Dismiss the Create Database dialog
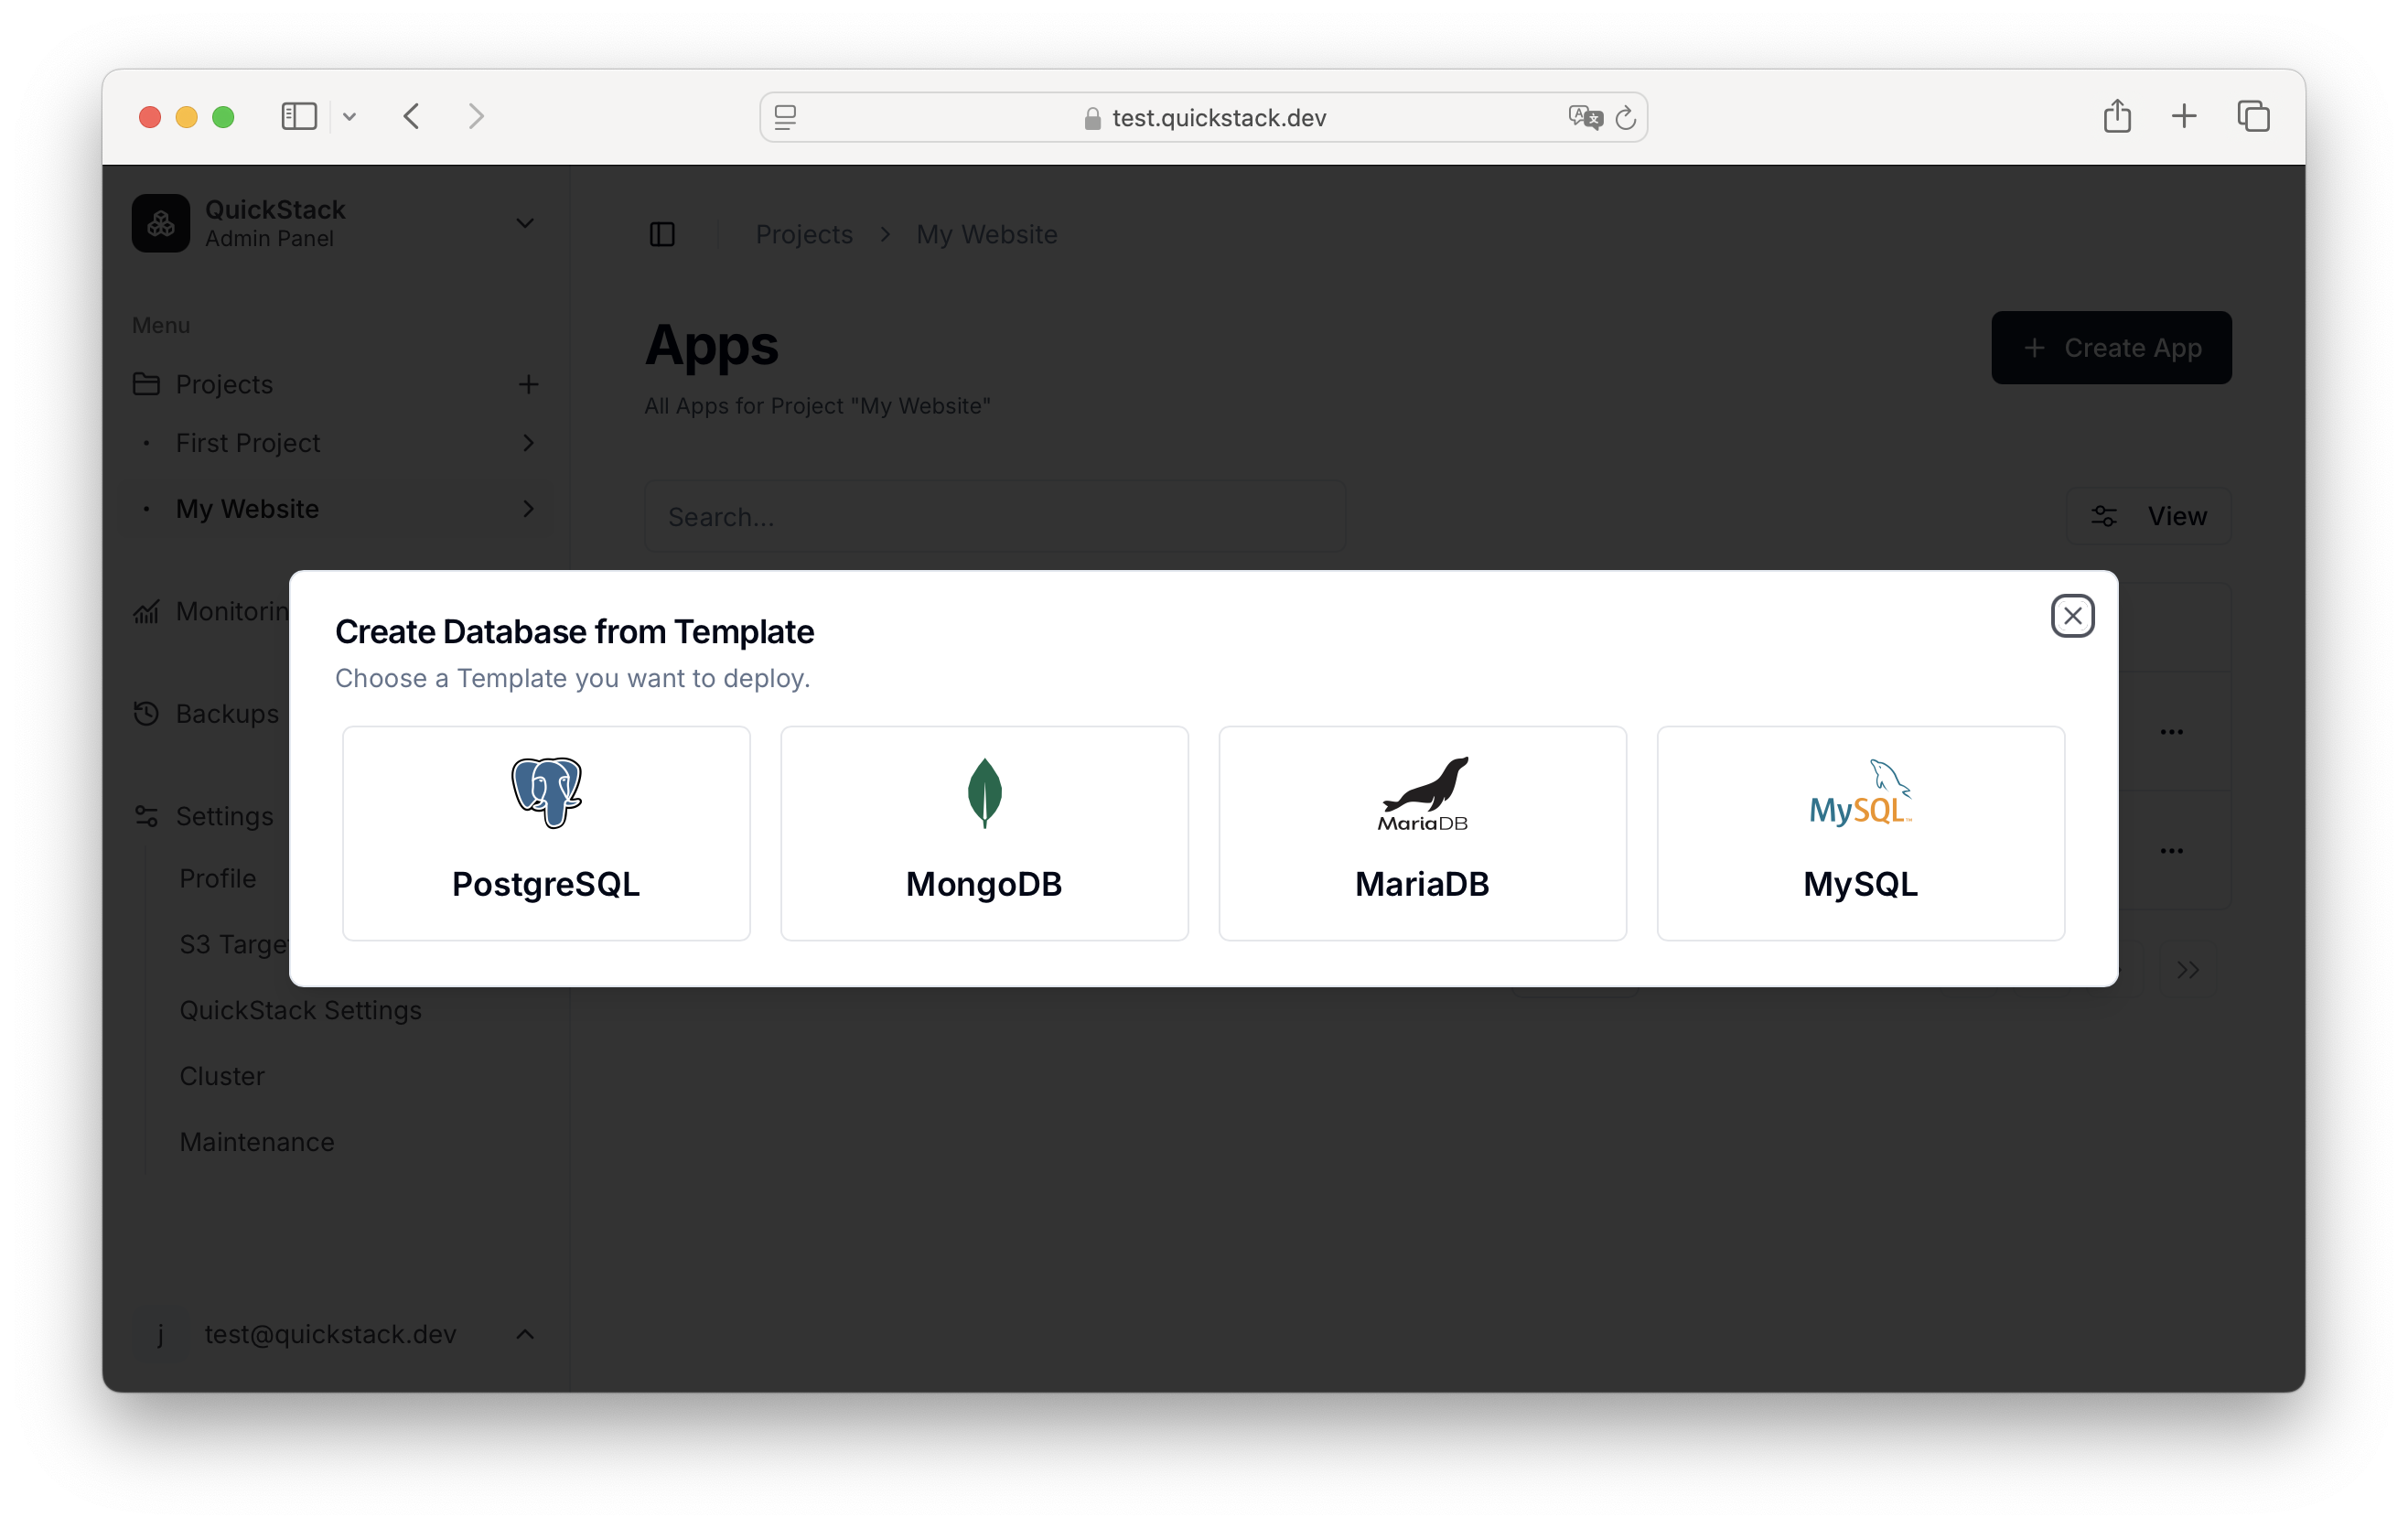The width and height of the screenshot is (2408, 1528). click(x=2072, y=615)
